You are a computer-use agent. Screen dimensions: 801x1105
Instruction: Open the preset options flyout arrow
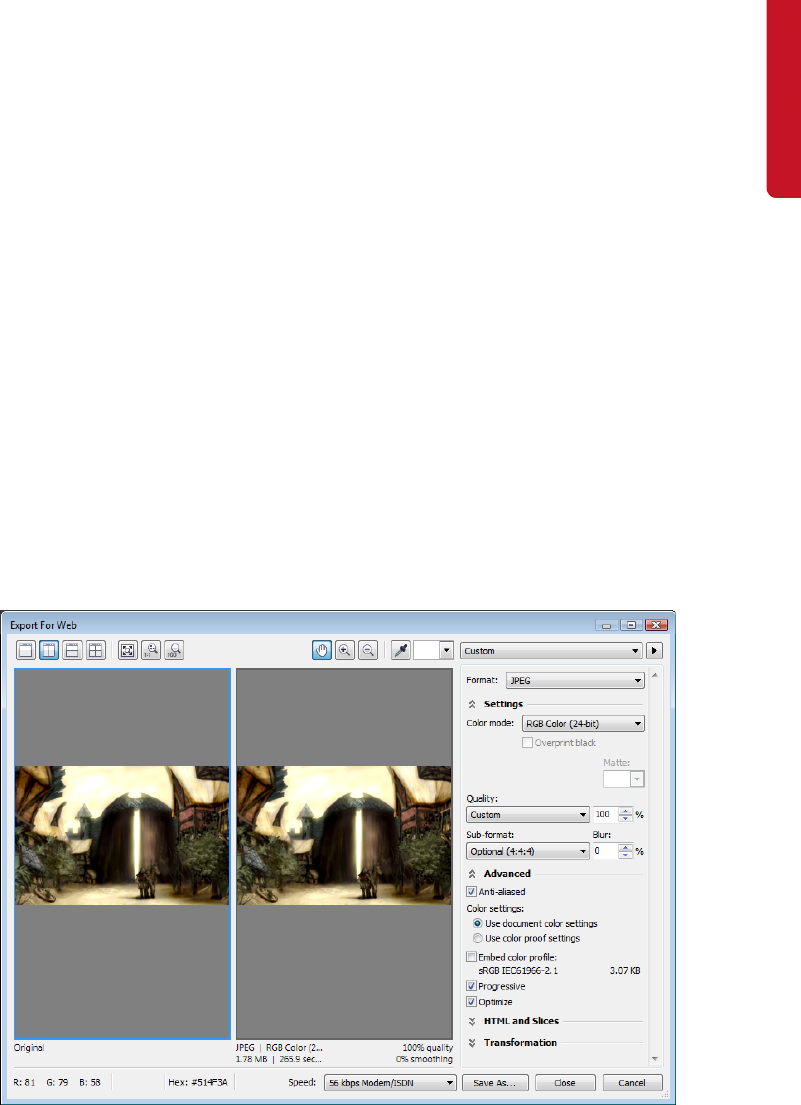tap(654, 650)
